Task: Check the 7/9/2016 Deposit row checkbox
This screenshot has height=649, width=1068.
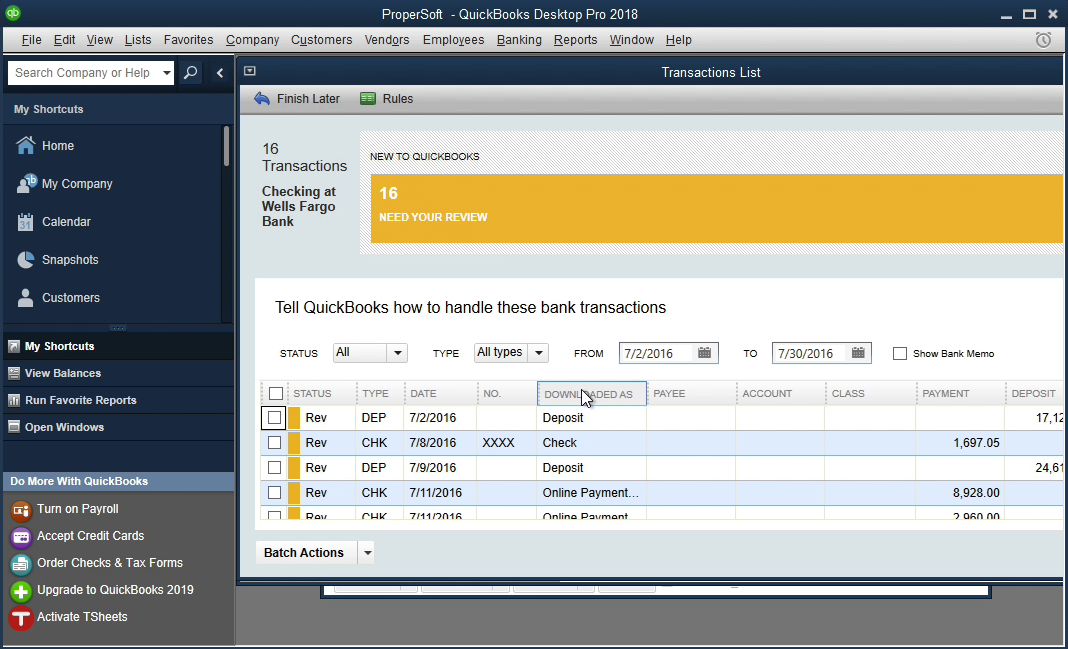Action: click(274, 468)
